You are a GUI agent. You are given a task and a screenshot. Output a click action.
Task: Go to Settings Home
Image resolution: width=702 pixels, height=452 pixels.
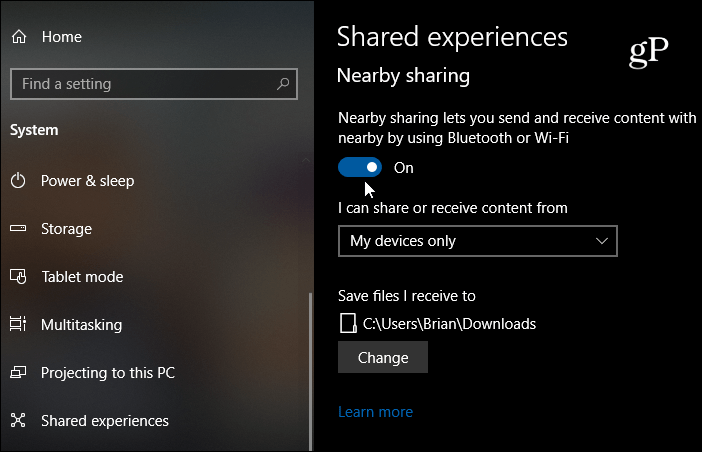click(61, 37)
